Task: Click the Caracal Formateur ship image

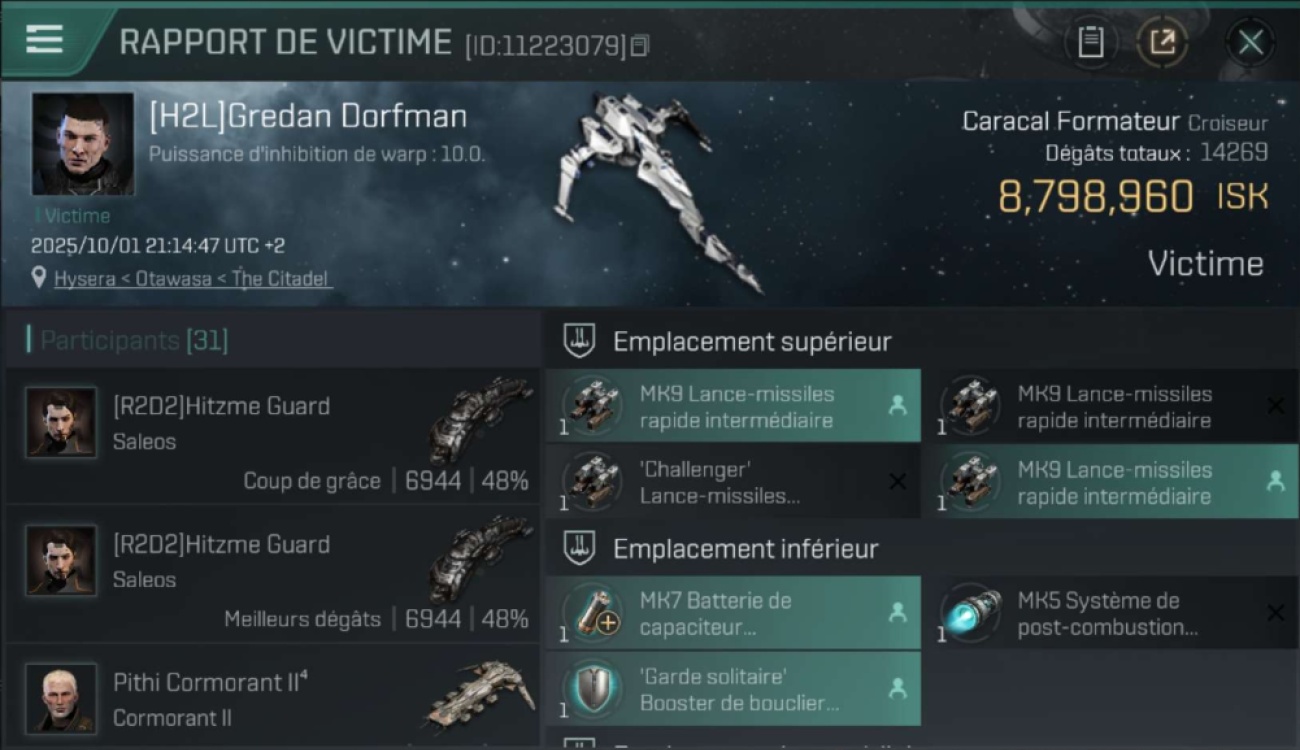Action: [657, 190]
